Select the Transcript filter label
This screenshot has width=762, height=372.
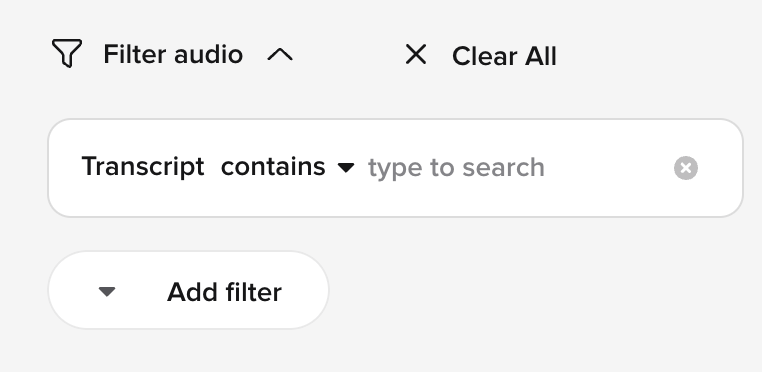point(143,167)
